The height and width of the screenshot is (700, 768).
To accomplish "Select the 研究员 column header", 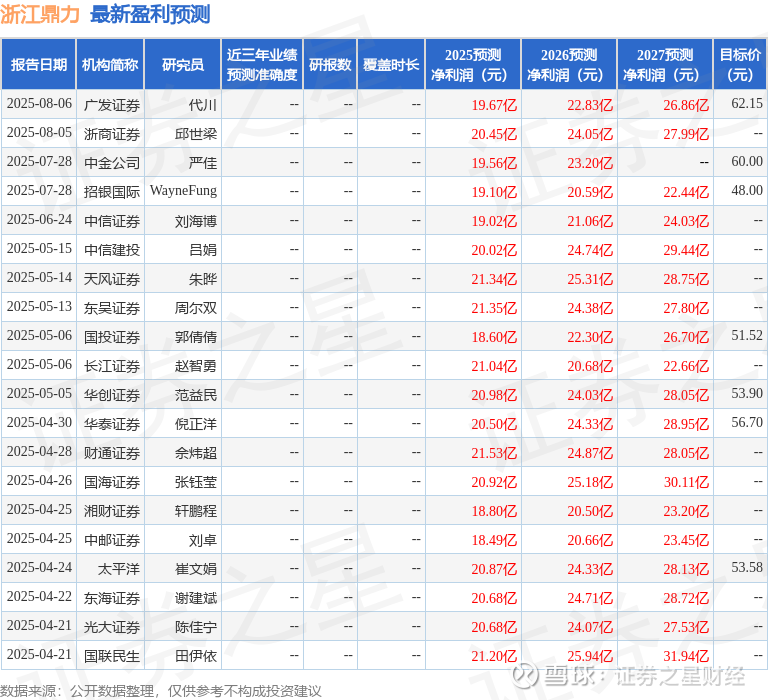I will coord(183,65).
